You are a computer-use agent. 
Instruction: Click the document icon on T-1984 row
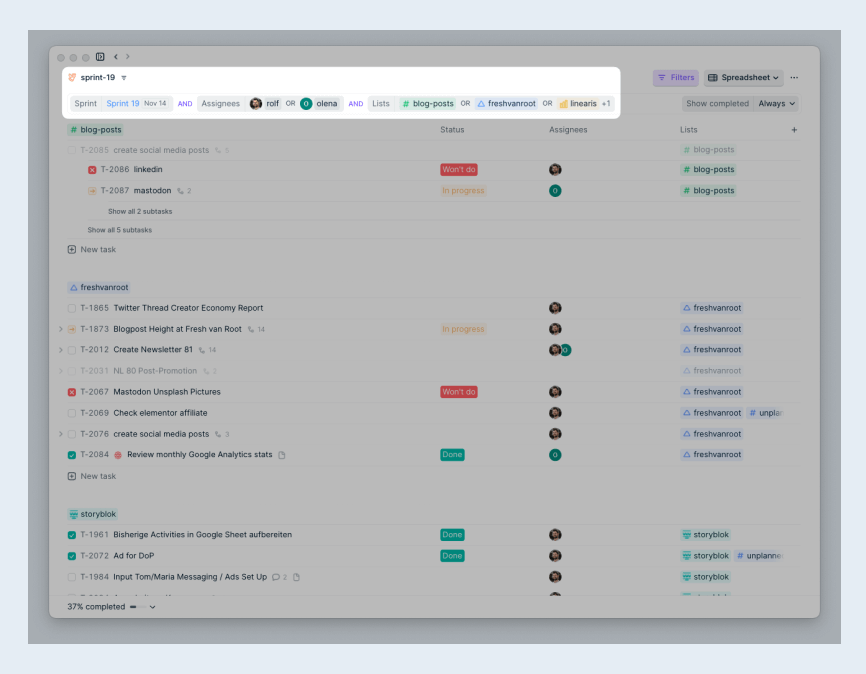coord(296,577)
